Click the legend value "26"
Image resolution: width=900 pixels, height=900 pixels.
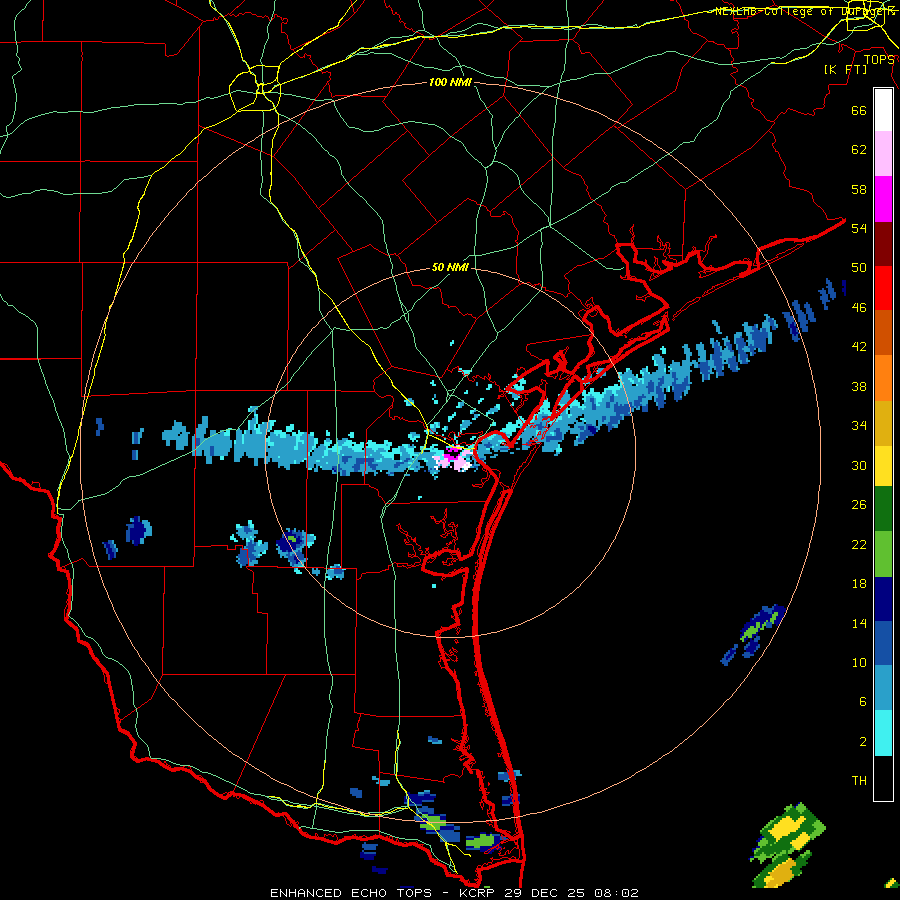tap(859, 505)
